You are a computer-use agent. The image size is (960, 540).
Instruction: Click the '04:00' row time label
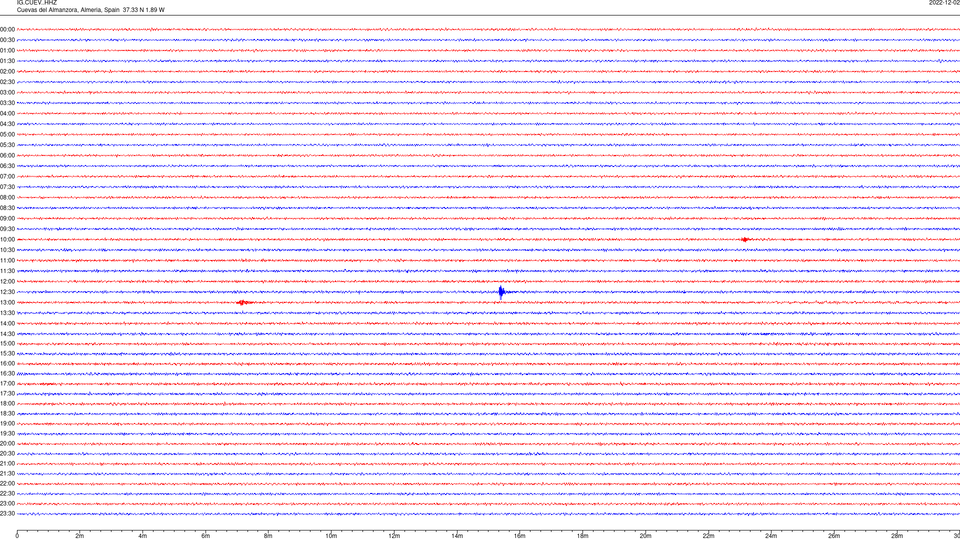click(7, 113)
